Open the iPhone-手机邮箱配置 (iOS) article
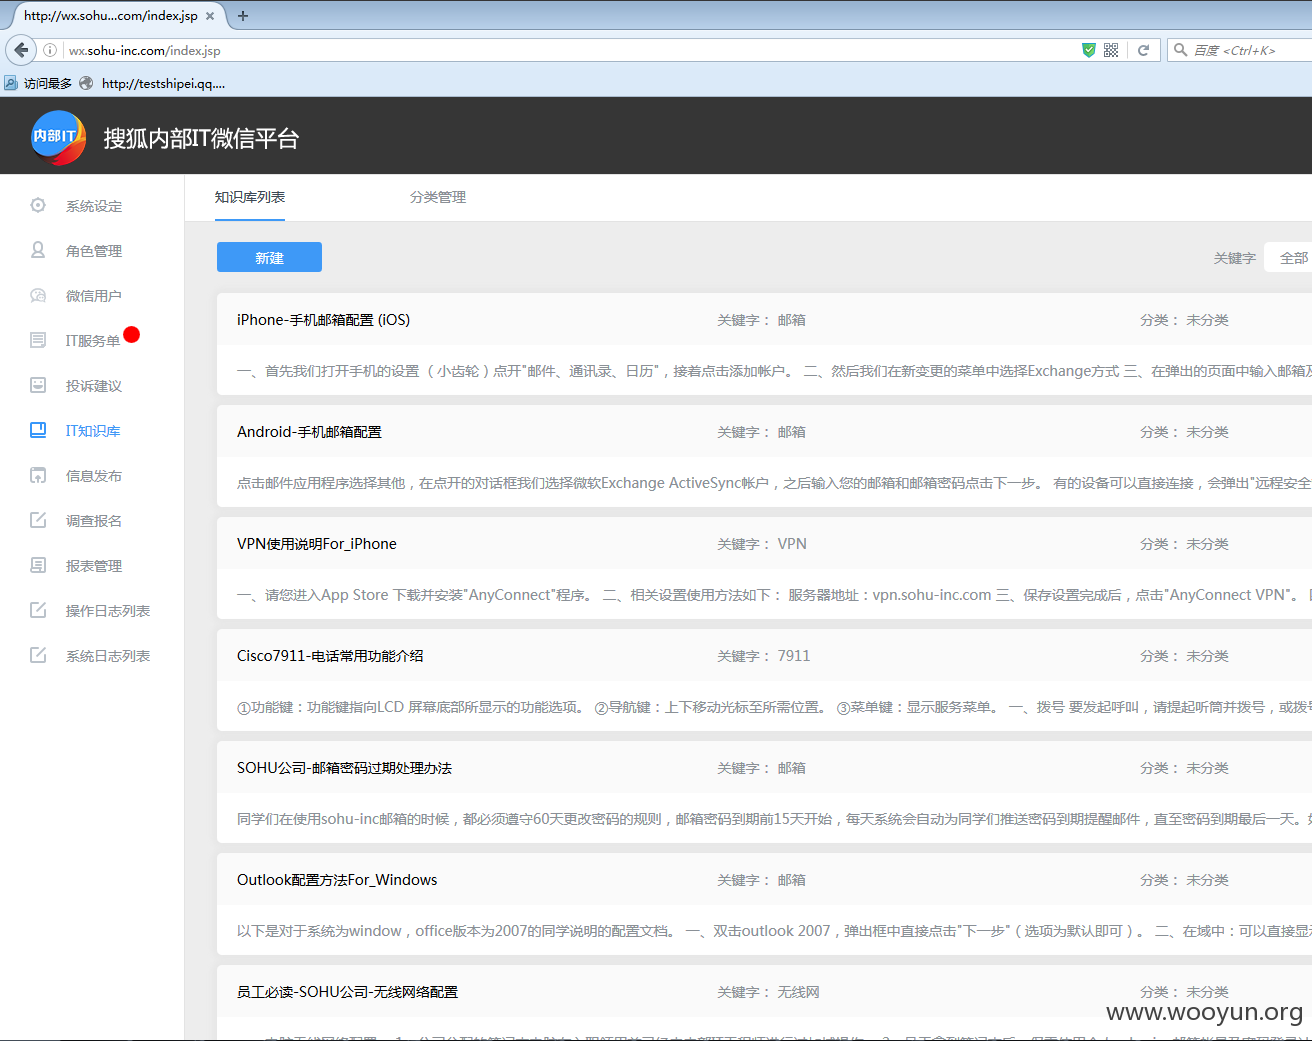The height and width of the screenshot is (1041, 1312). (323, 320)
